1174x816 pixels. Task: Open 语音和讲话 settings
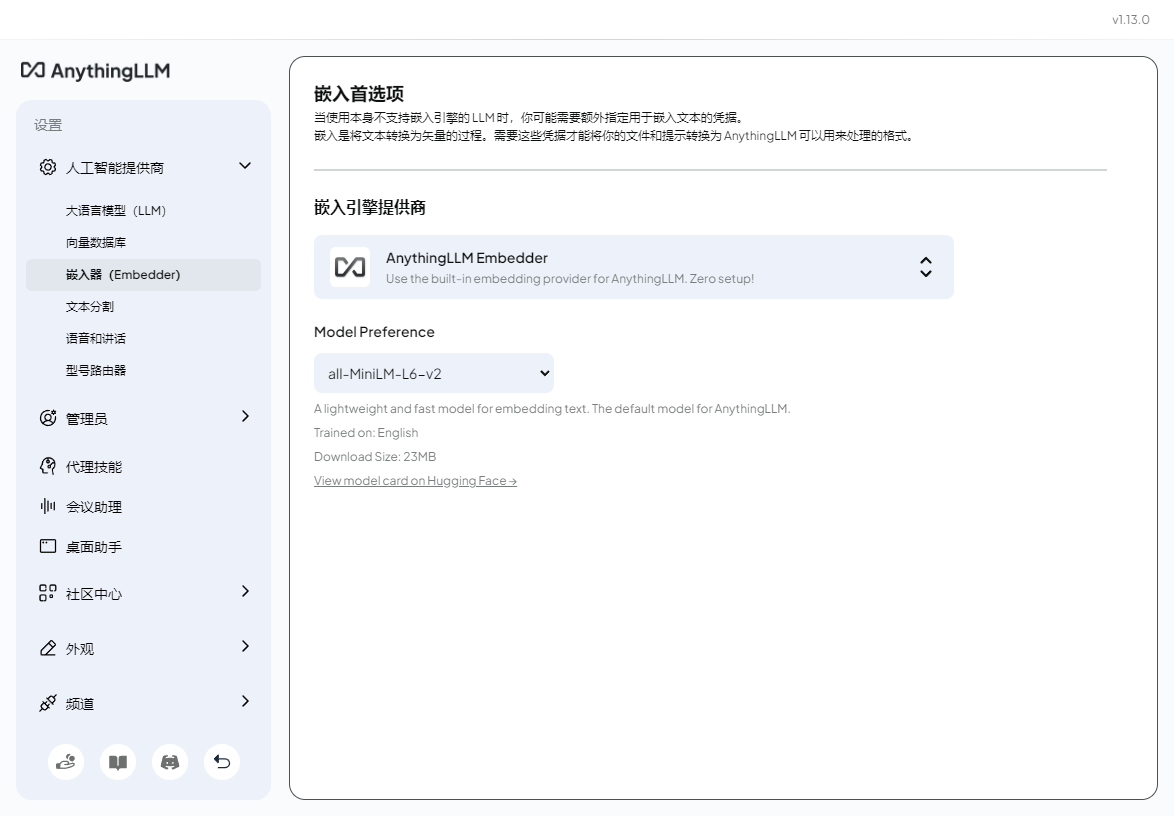click(96, 338)
